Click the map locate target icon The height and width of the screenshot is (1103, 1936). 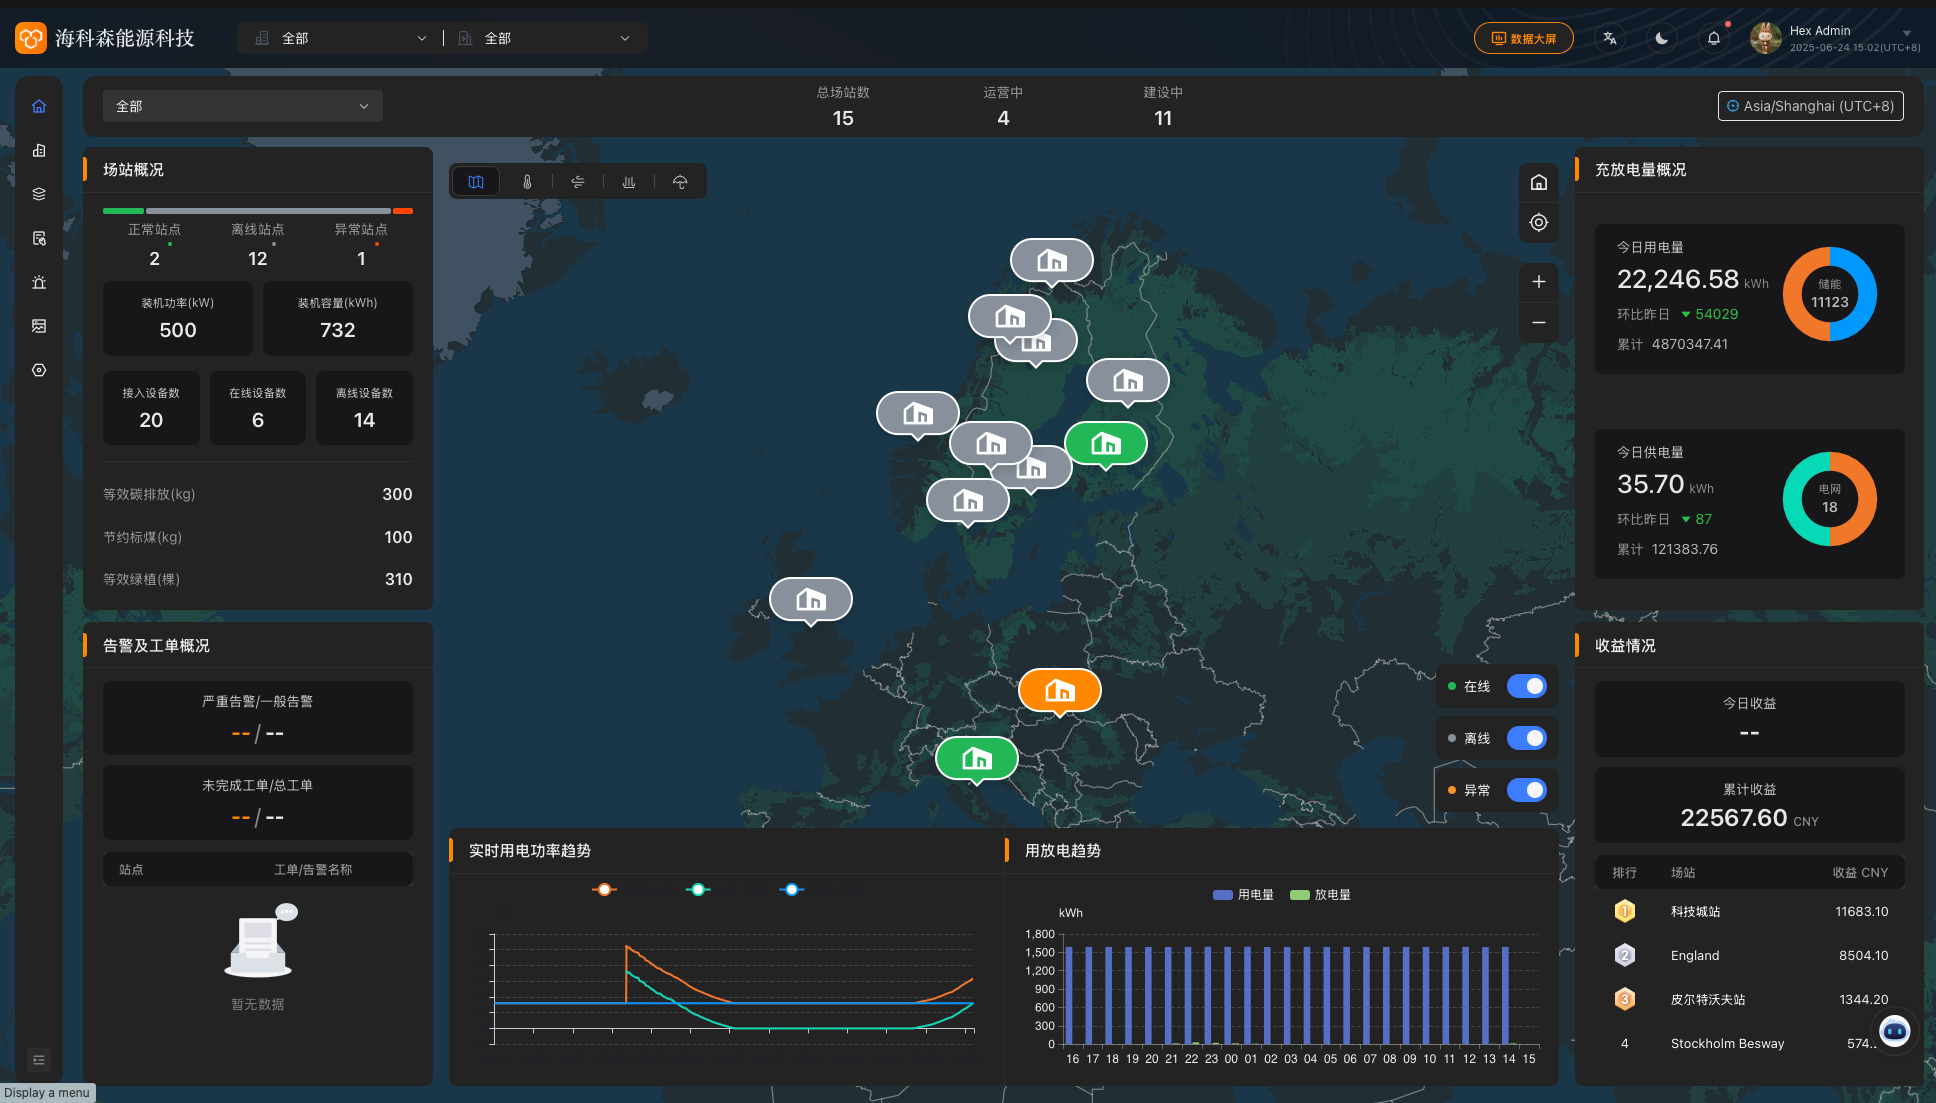(x=1539, y=223)
